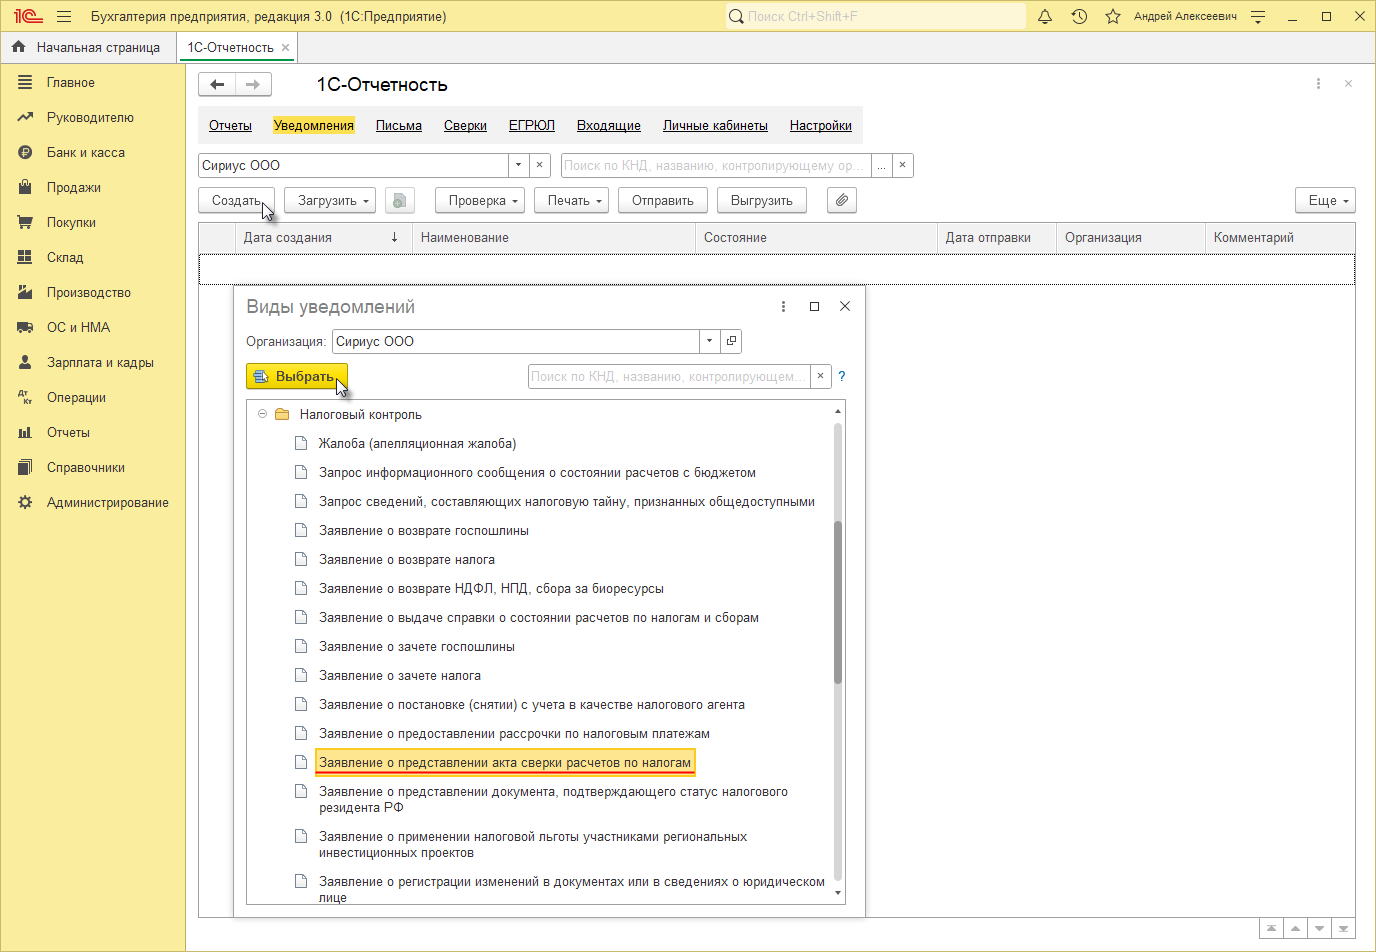Select Заявление о возврате налога item
The width and height of the screenshot is (1376, 952).
pos(407,560)
